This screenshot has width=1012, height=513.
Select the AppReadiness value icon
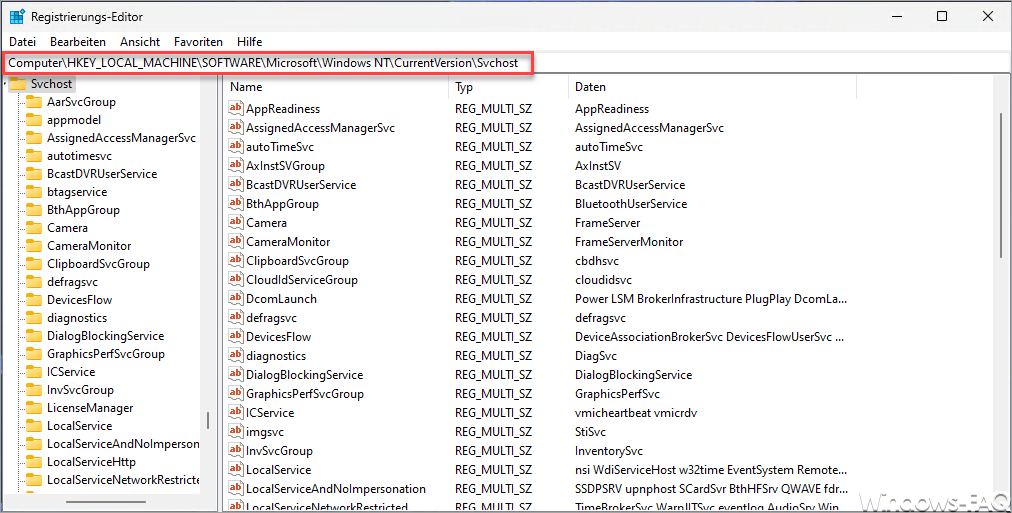[236, 108]
